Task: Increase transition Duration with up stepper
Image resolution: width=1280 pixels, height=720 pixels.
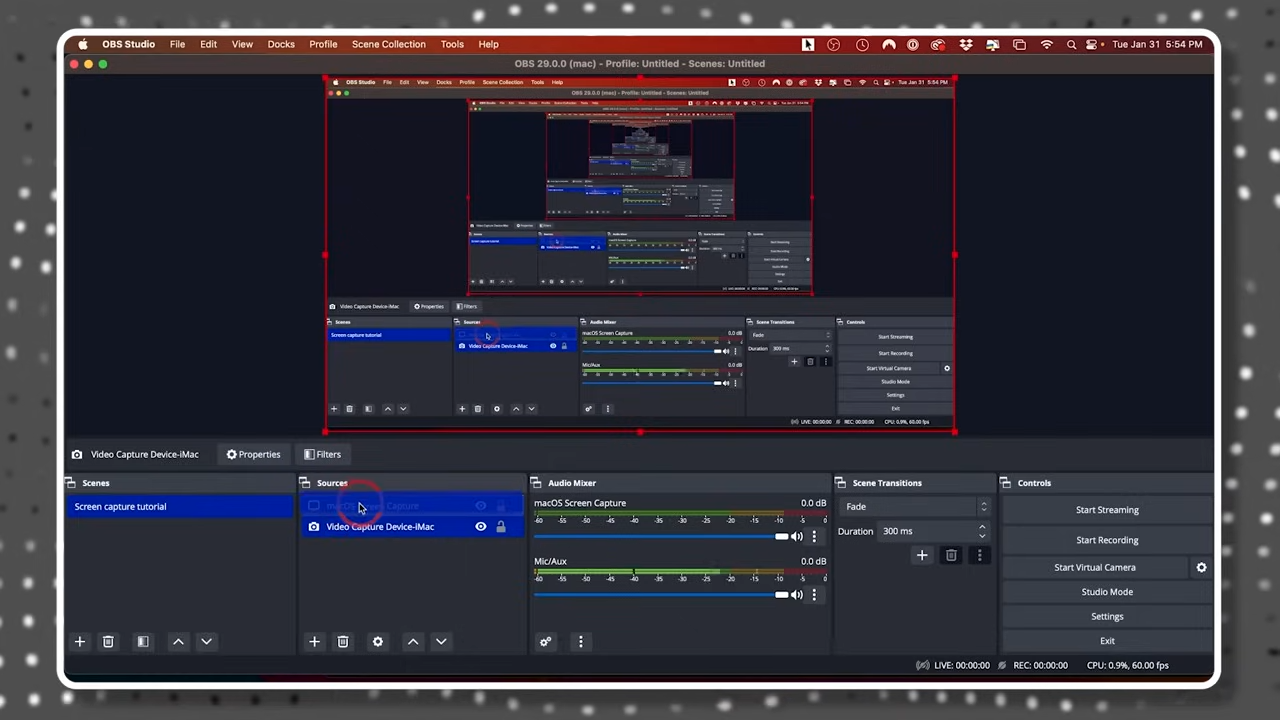Action: (982, 527)
